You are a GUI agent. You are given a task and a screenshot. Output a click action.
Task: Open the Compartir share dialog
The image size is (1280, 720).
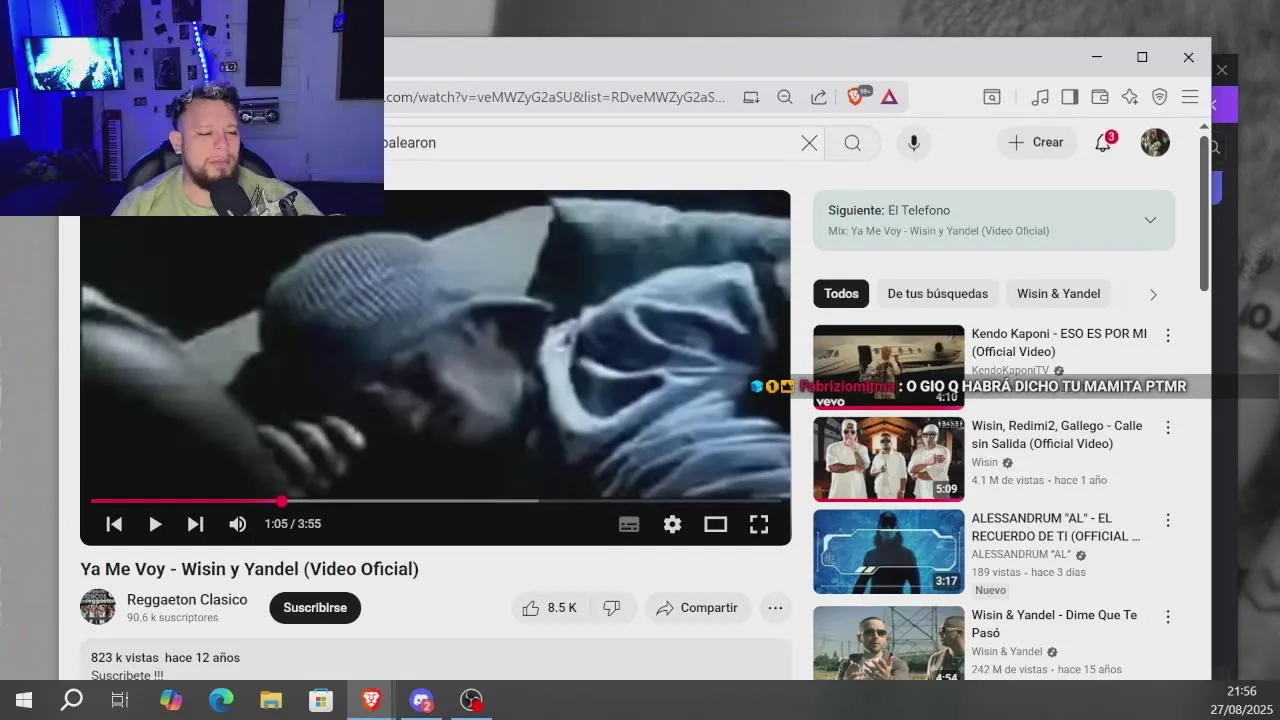coord(697,608)
